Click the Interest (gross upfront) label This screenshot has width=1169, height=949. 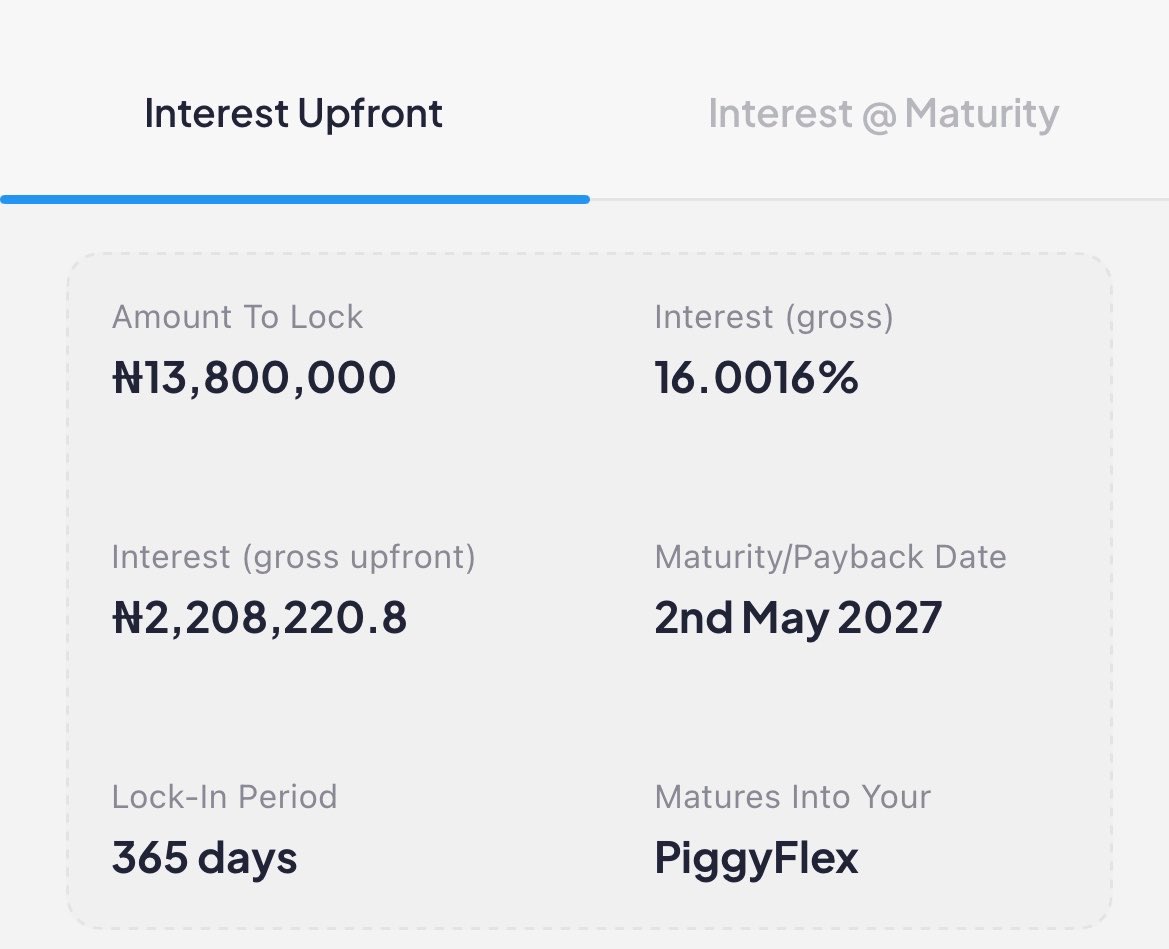coord(294,558)
